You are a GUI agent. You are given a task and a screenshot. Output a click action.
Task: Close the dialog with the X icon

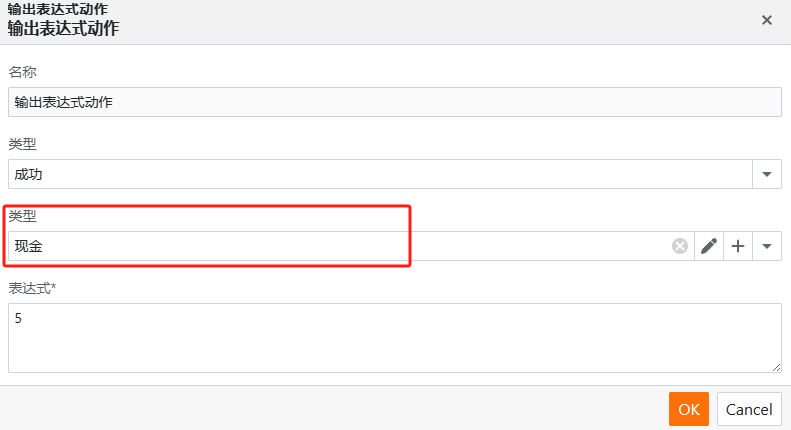(x=767, y=20)
